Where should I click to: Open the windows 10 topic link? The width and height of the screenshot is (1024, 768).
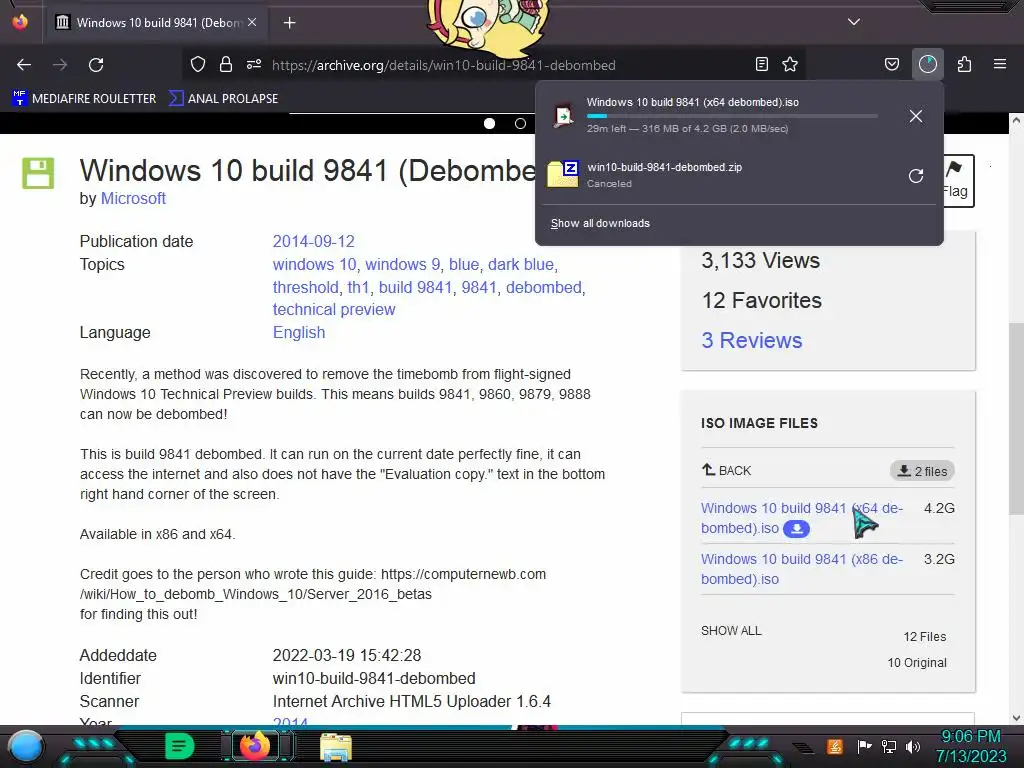click(314, 264)
